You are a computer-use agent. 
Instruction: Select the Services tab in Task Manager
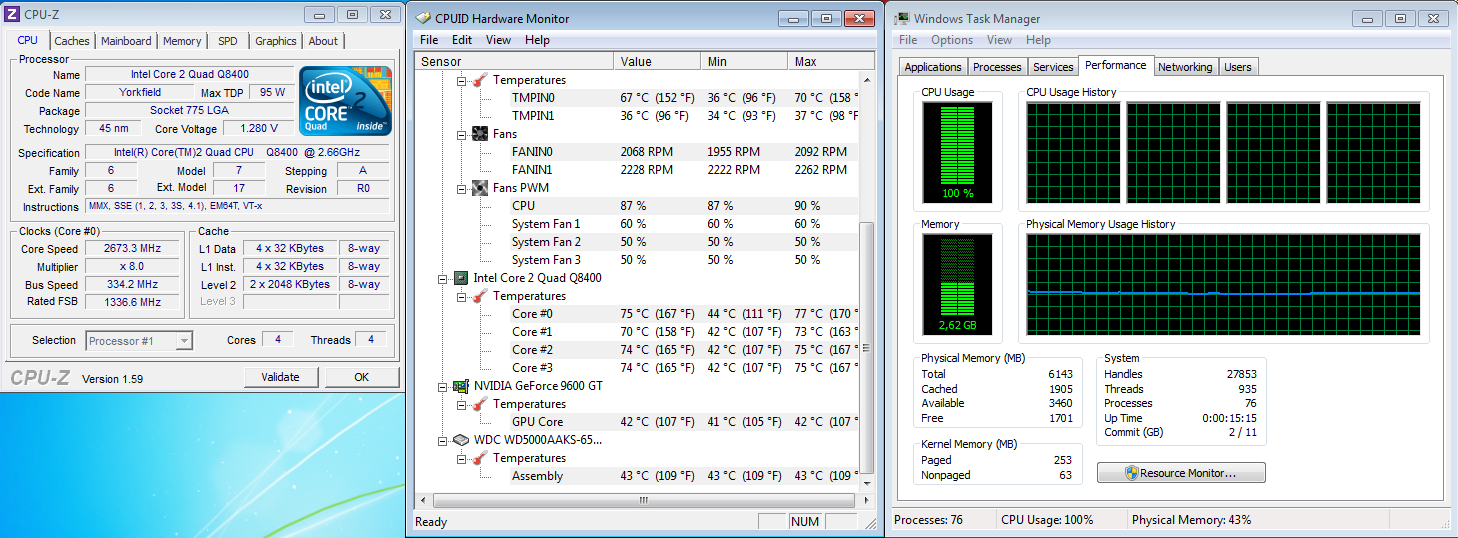tap(1053, 67)
